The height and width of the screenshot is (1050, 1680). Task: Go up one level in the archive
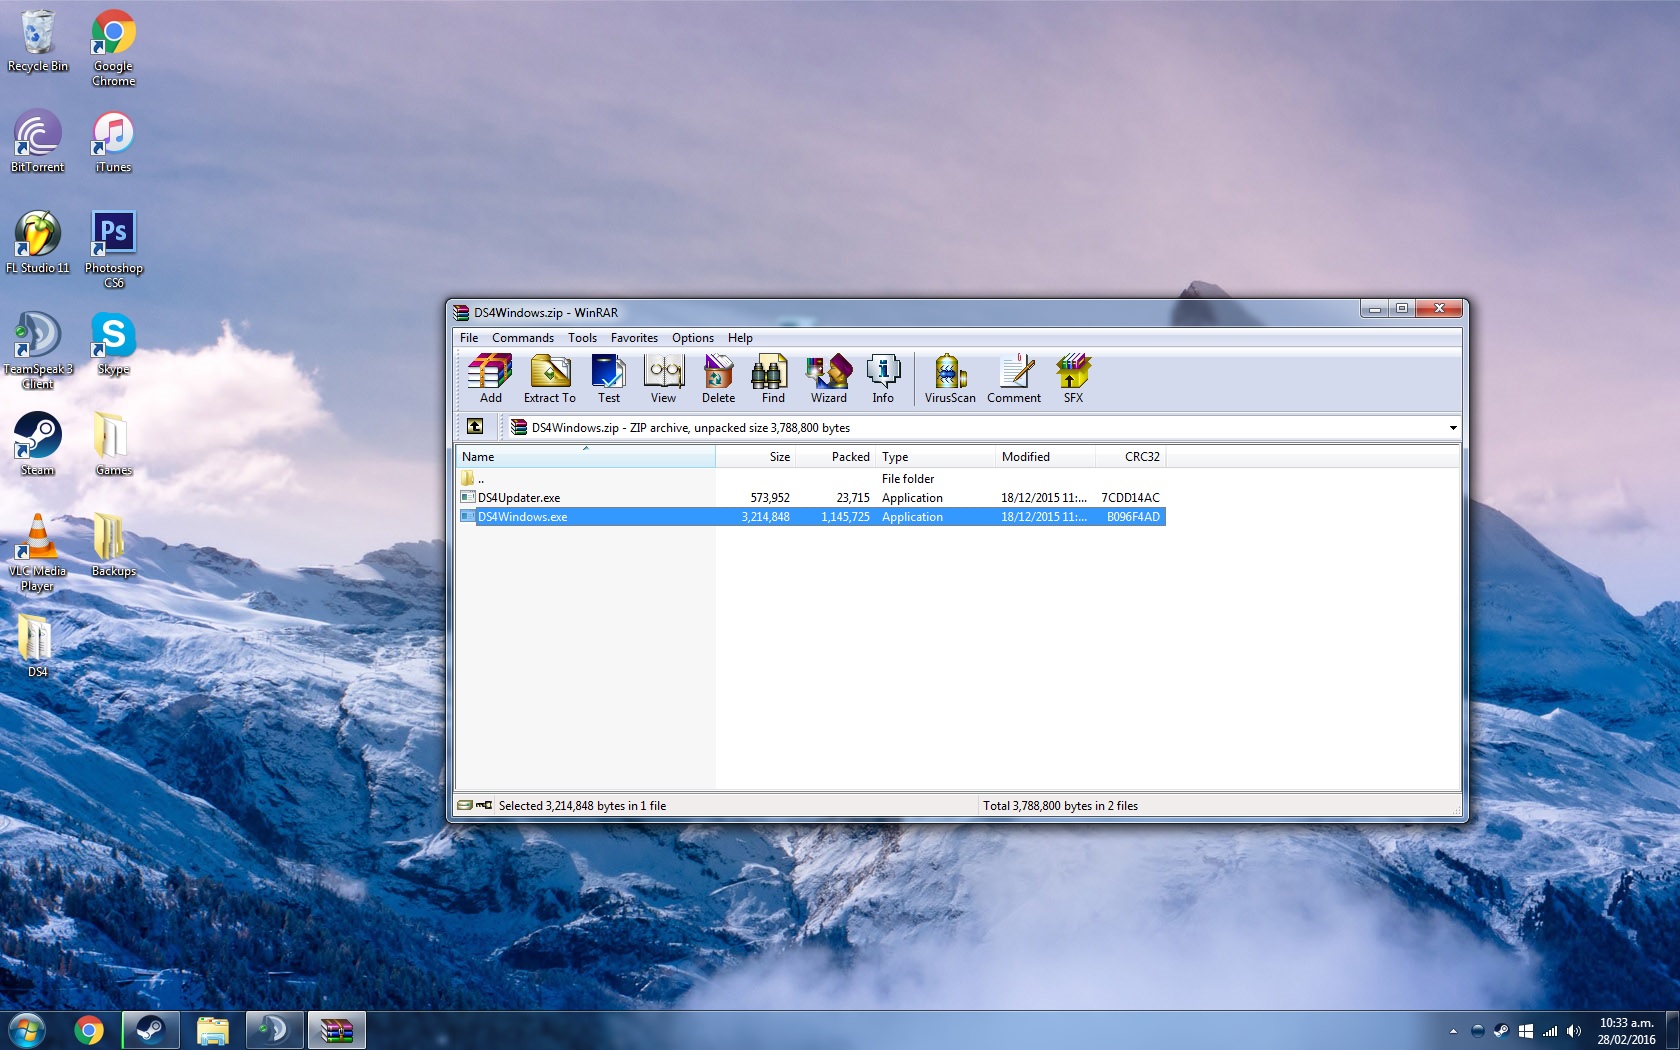pyautogui.click(x=475, y=427)
